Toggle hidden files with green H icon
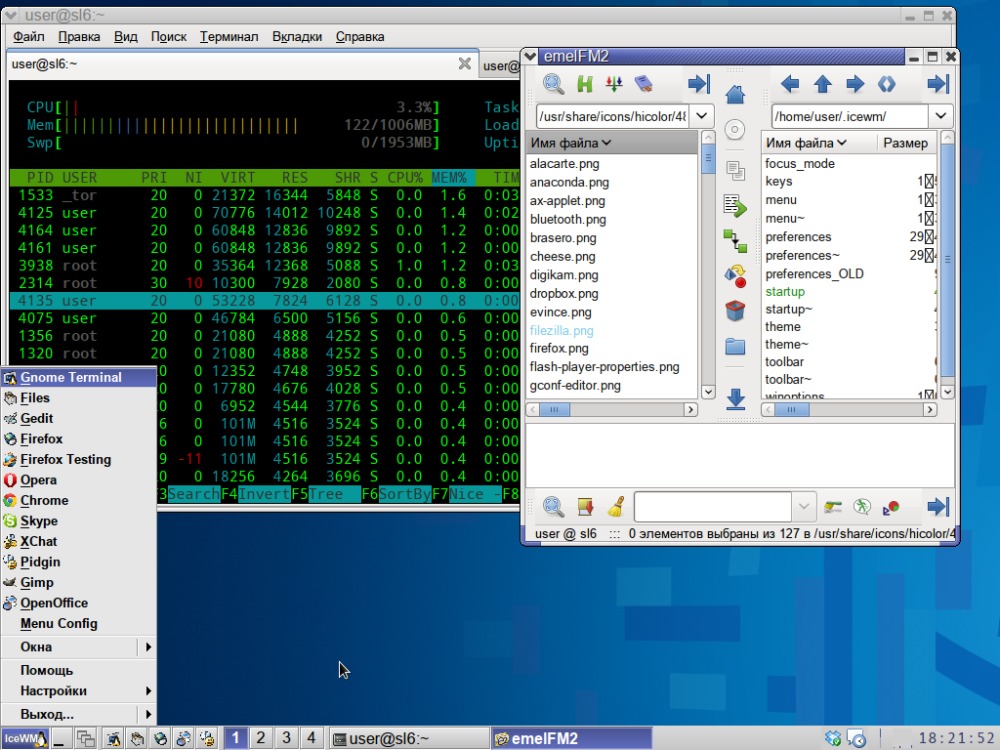 click(x=585, y=84)
